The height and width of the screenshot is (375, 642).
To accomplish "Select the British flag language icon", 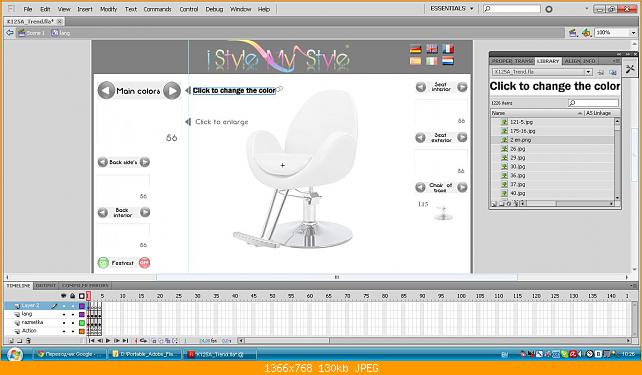I will (432, 49).
